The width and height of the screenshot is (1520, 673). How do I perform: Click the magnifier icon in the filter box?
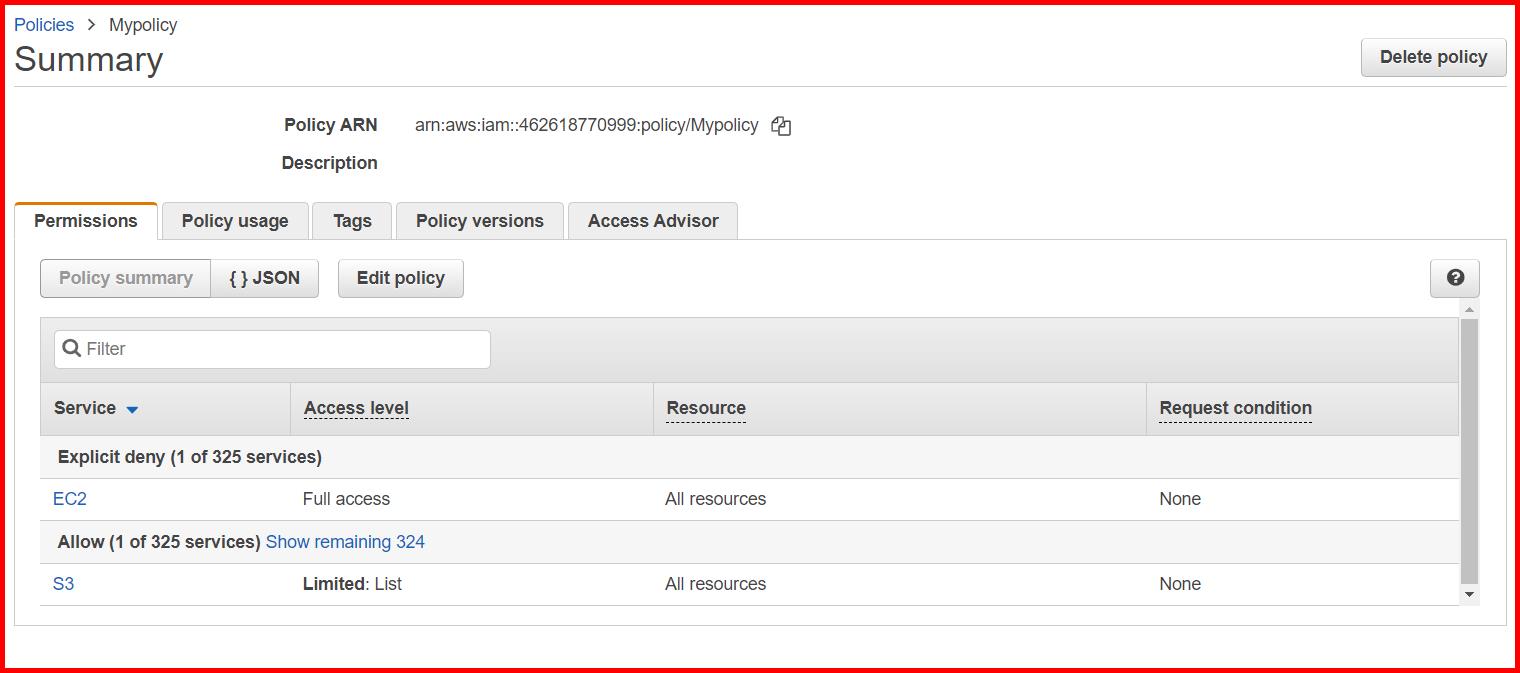coord(71,348)
